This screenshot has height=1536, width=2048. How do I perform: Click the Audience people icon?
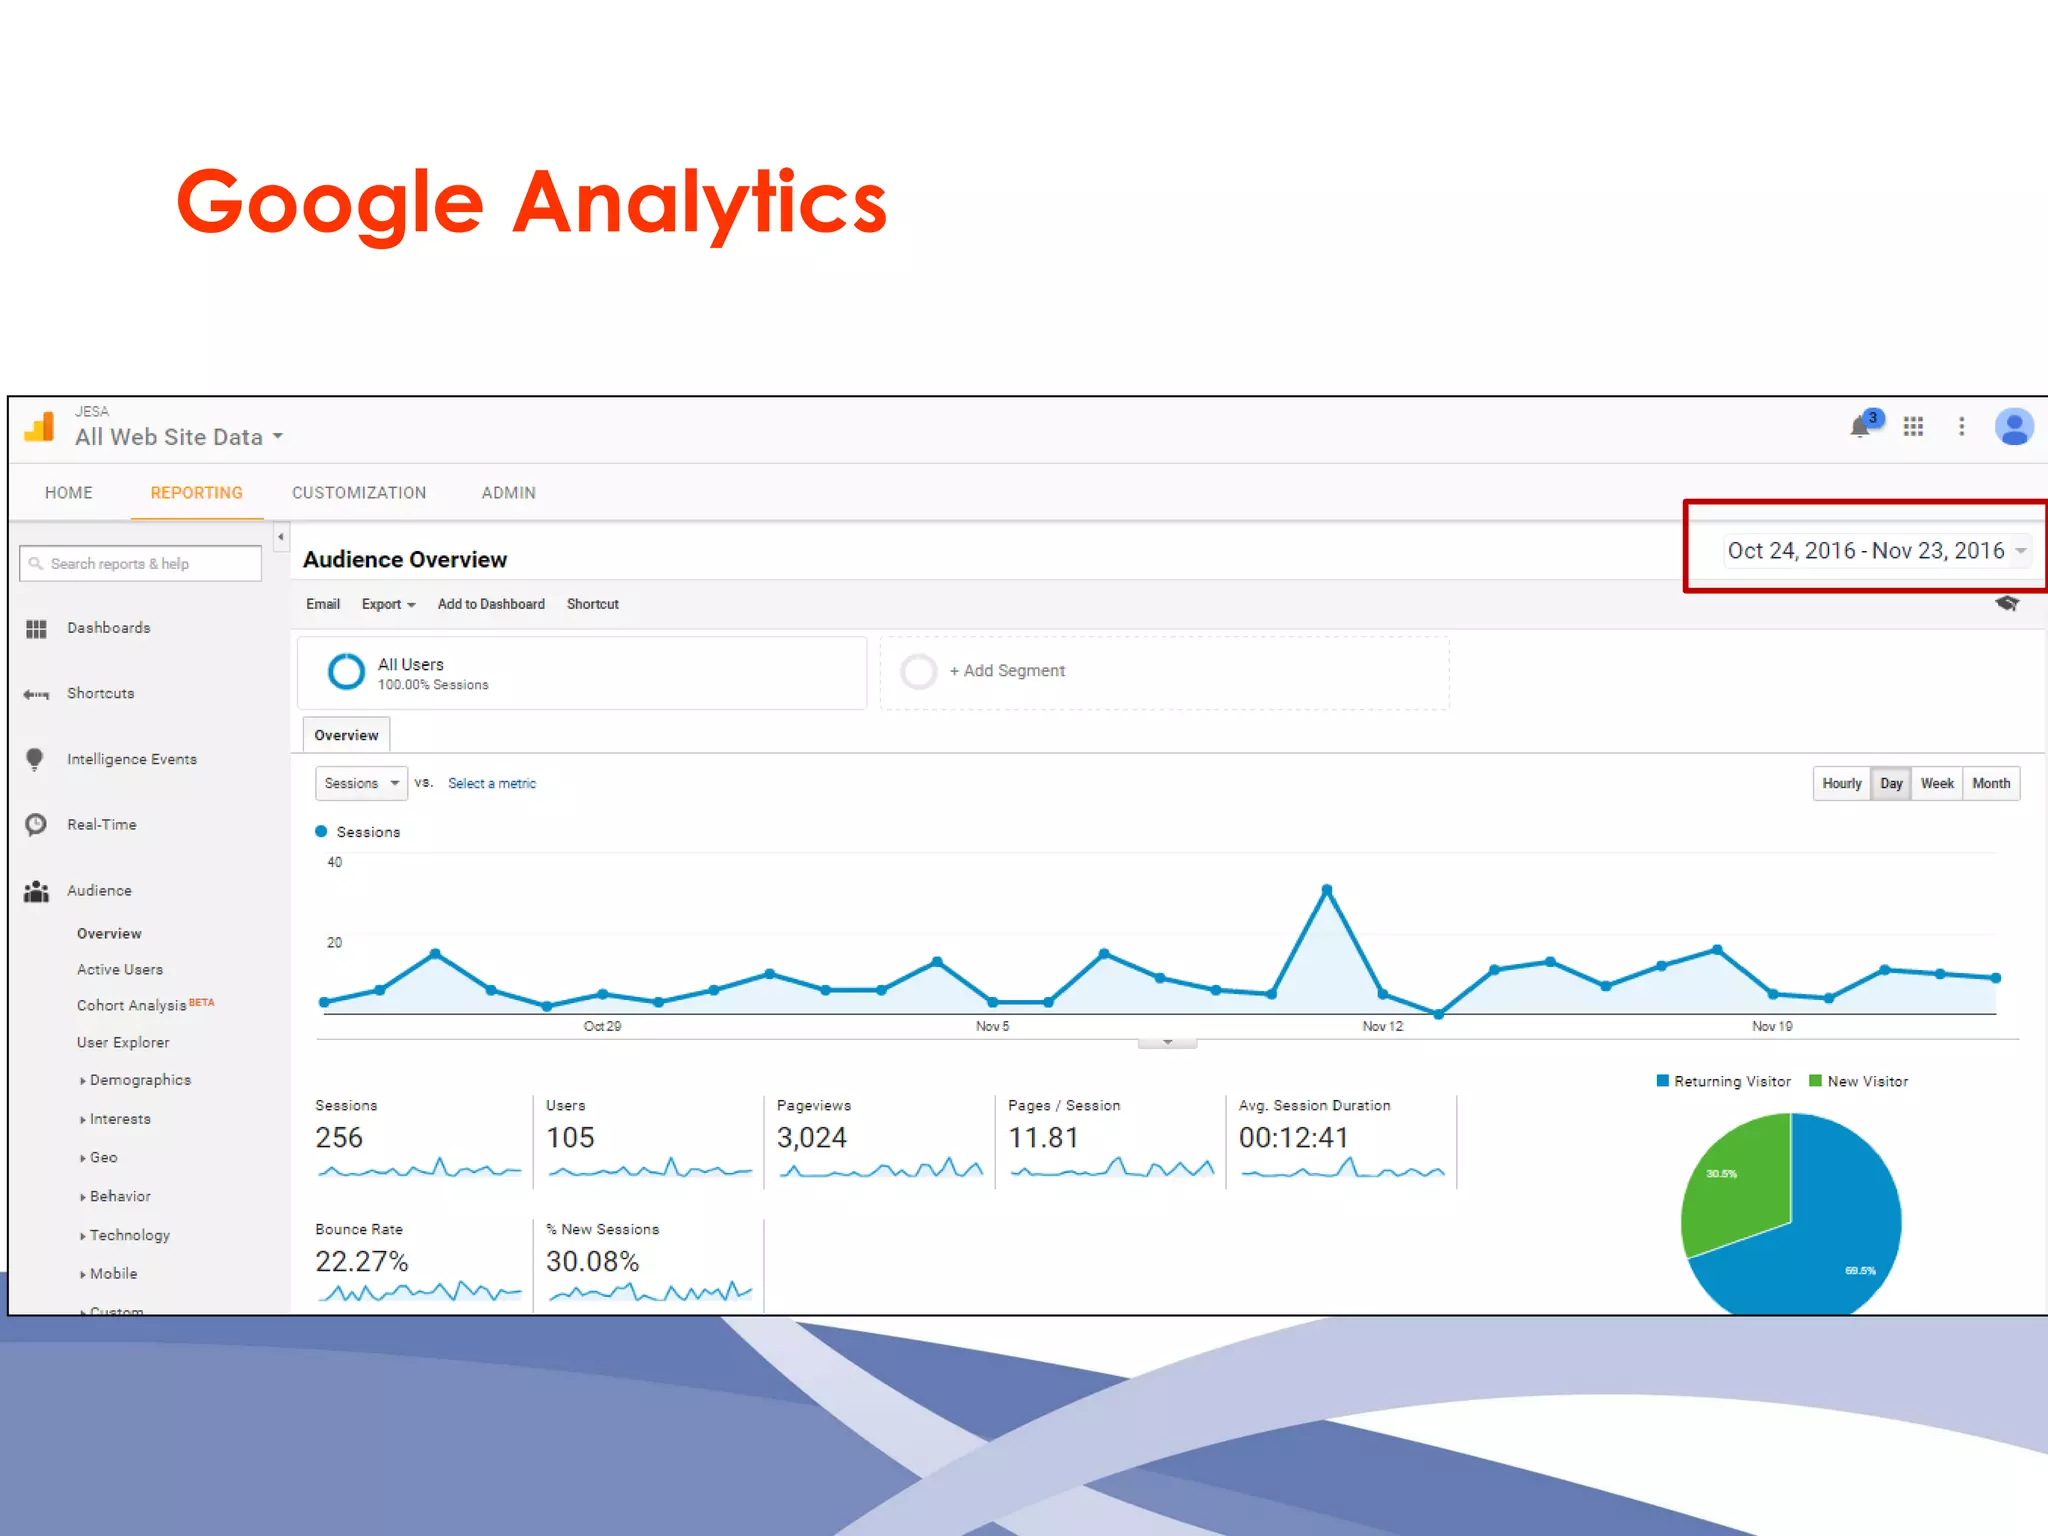point(36,891)
